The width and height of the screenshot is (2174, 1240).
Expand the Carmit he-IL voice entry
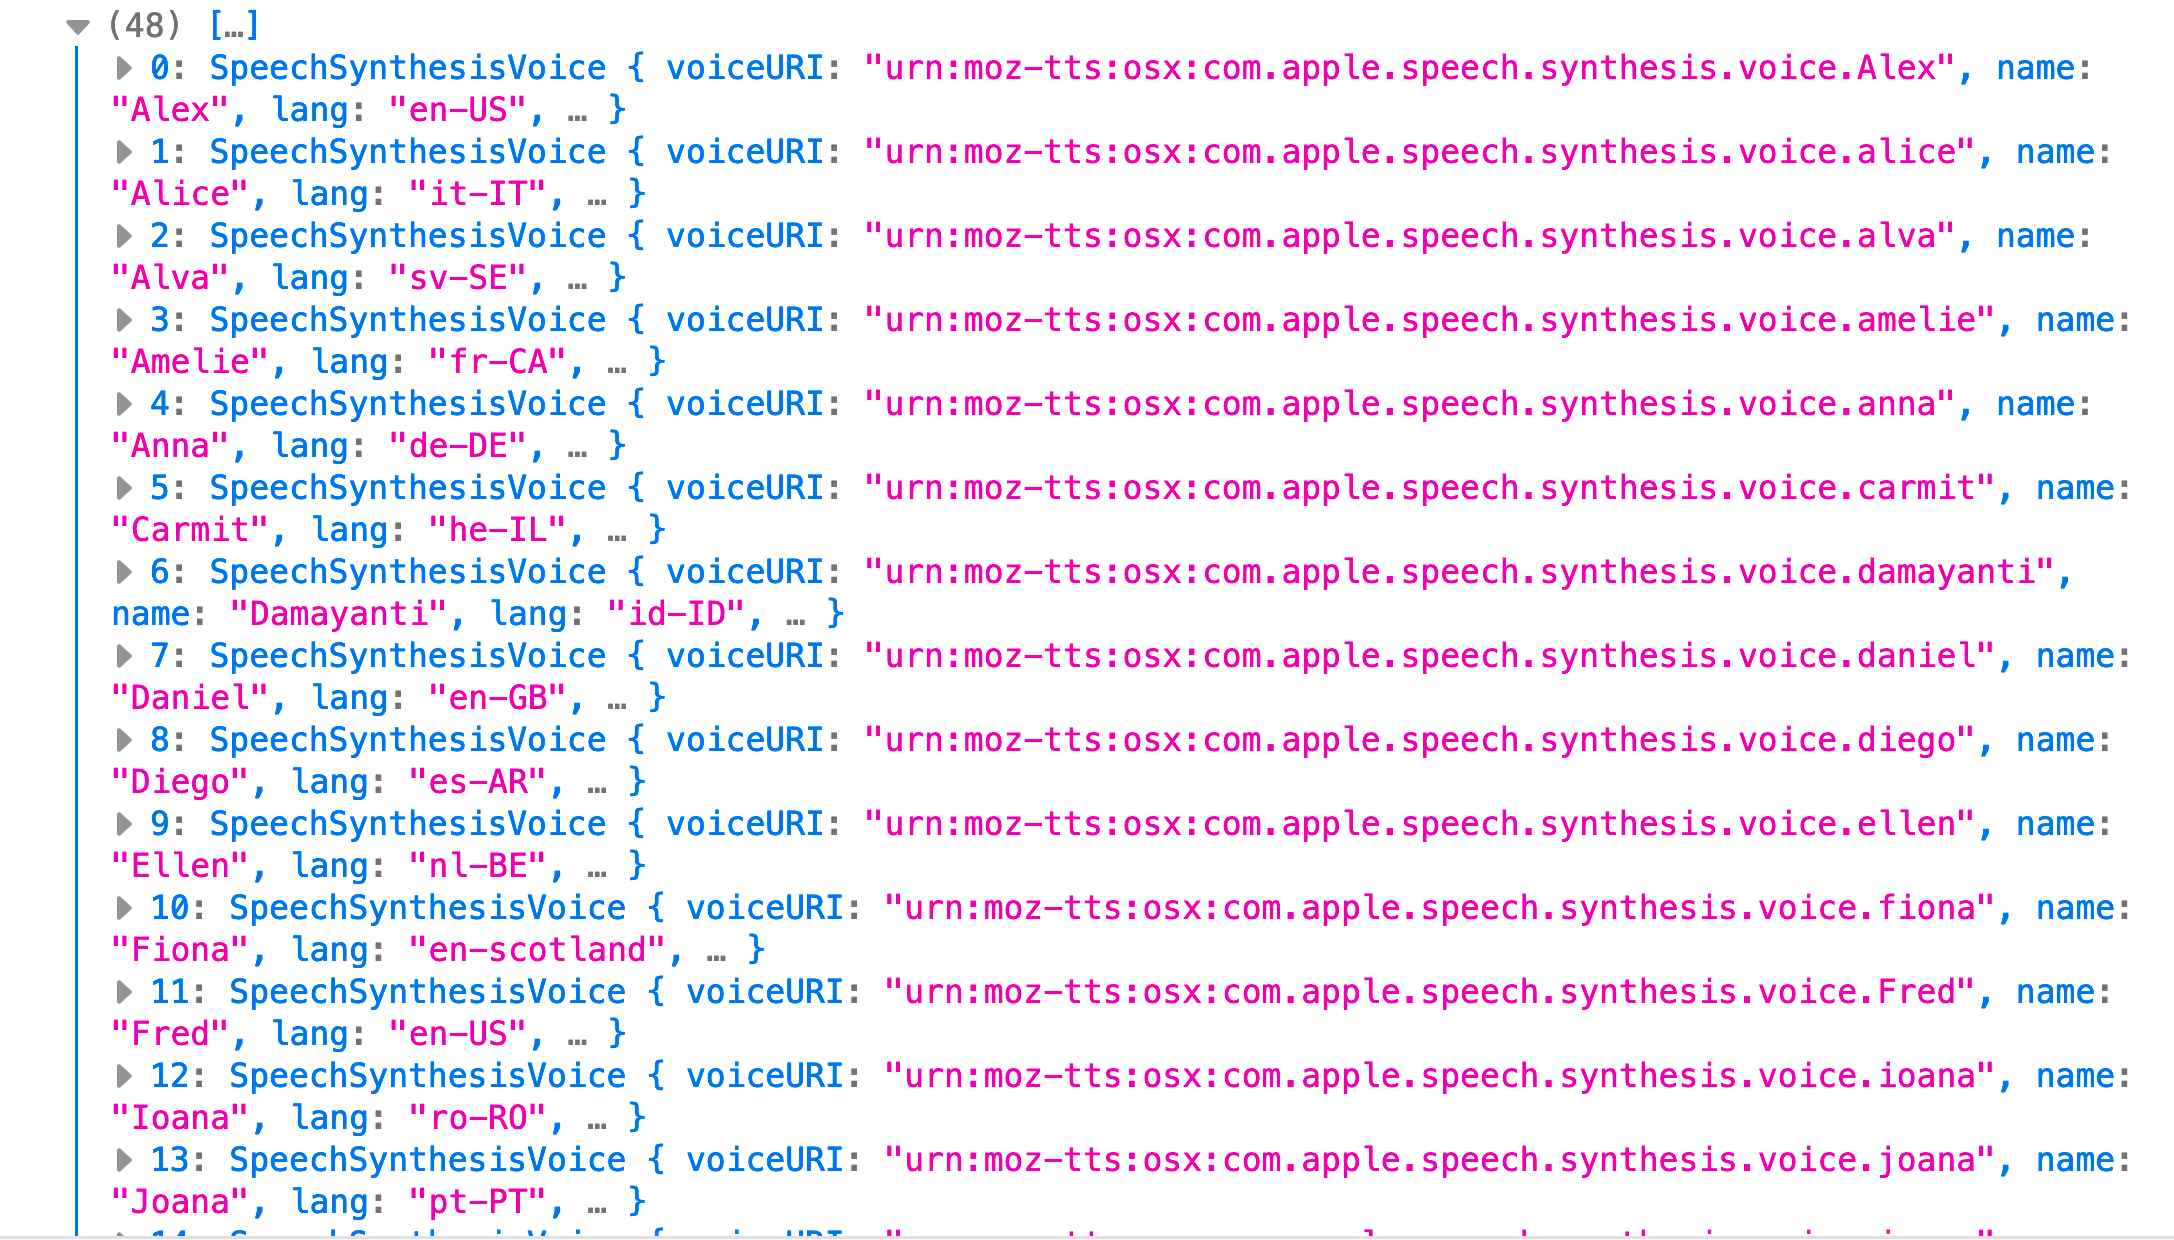coord(122,487)
